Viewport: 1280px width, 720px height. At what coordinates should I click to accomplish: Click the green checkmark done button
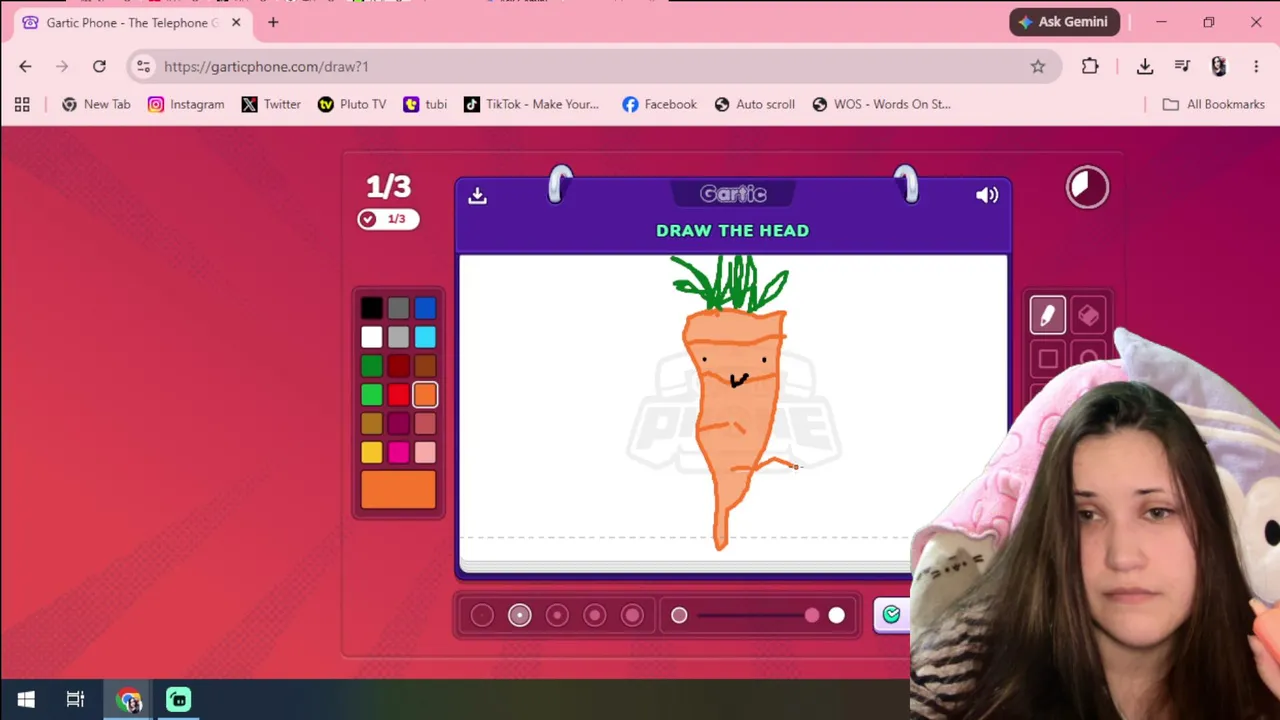click(891, 615)
